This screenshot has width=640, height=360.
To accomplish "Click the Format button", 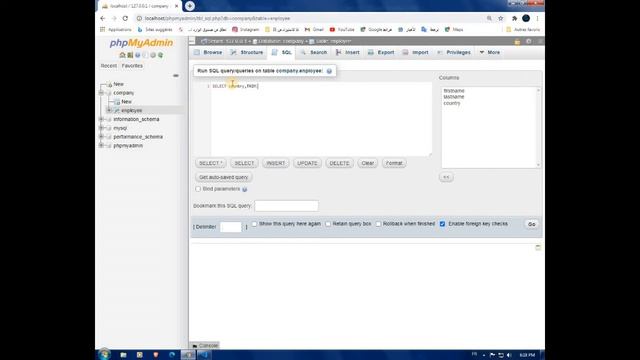I will click(394, 163).
